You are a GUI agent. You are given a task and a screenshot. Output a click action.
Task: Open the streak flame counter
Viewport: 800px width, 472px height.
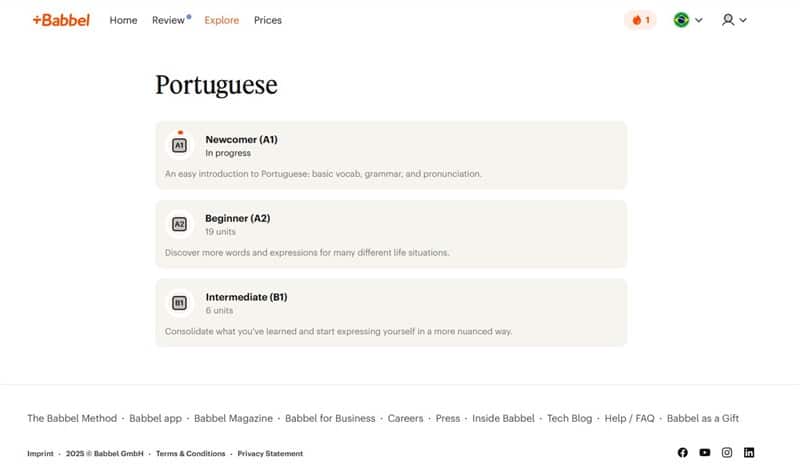pos(640,20)
